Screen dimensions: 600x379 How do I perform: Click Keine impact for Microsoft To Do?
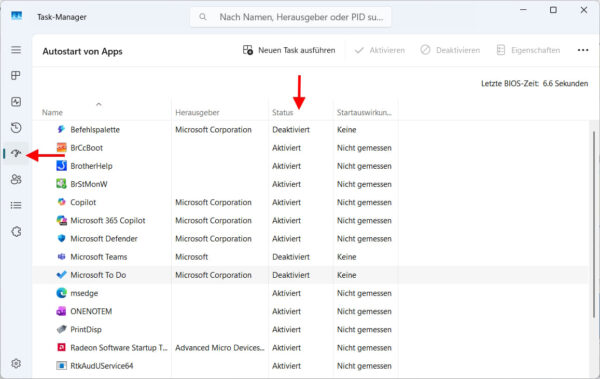pyautogui.click(x=347, y=275)
